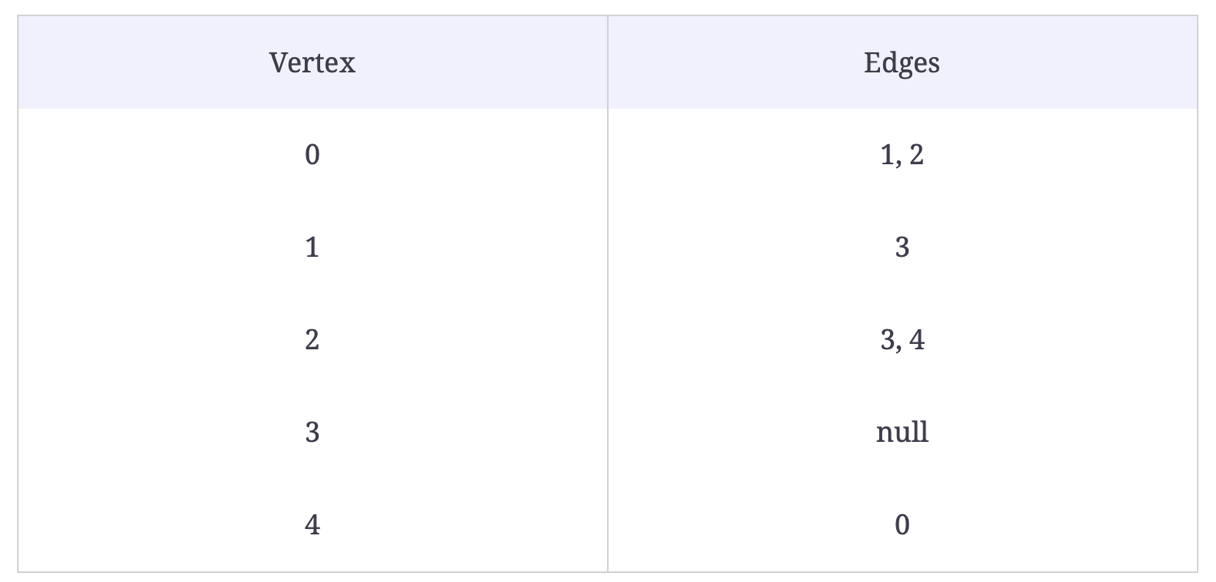This screenshot has height=582, width=1216.
Task: Select the vertex 1 cell
Action: coord(312,247)
